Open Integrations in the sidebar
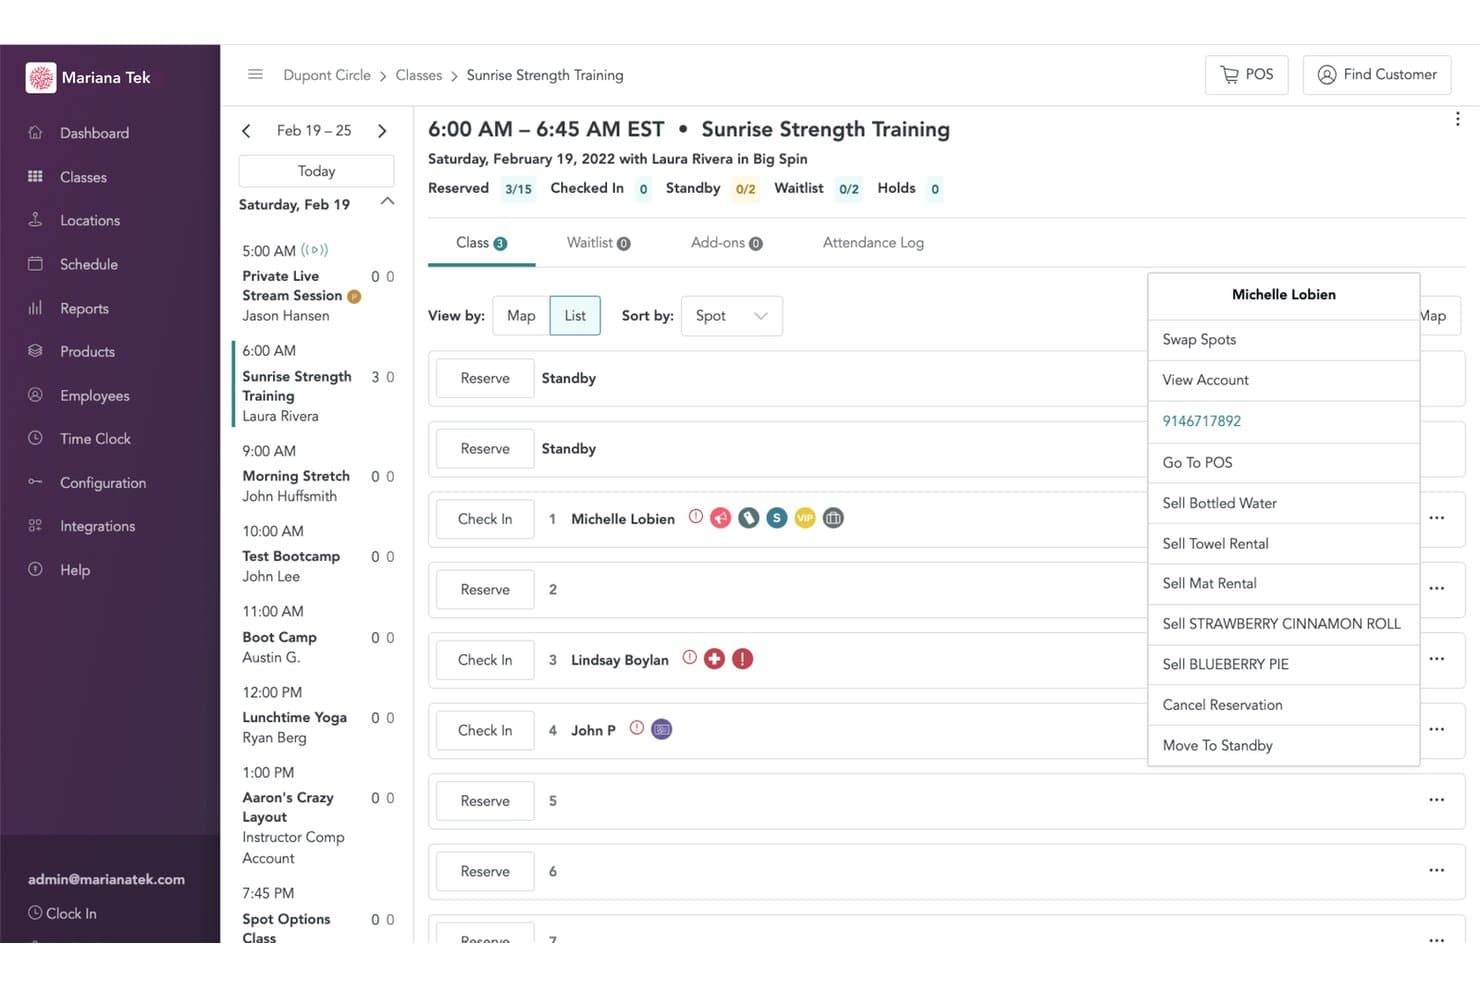The image size is (1480, 987). (97, 526)
